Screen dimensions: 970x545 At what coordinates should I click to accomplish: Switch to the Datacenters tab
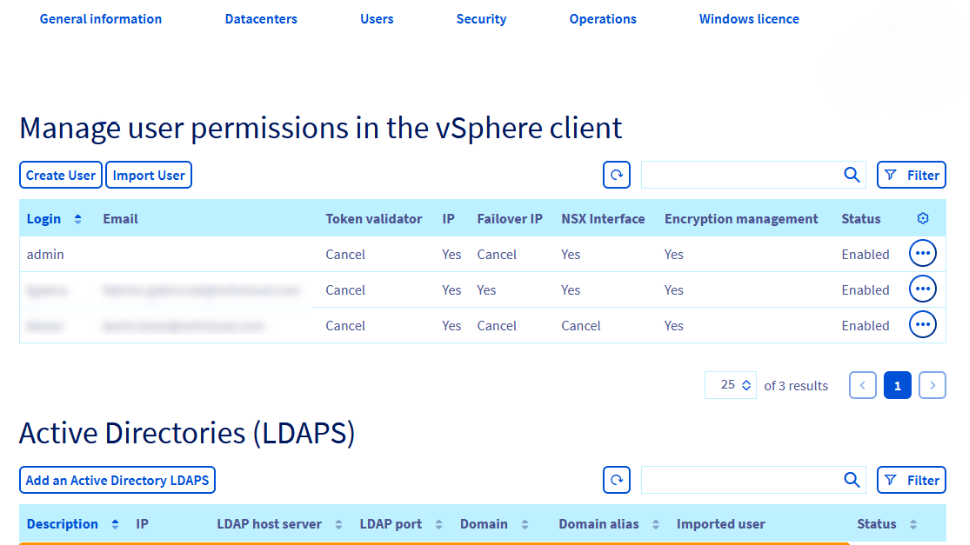[x=261, y=19]
